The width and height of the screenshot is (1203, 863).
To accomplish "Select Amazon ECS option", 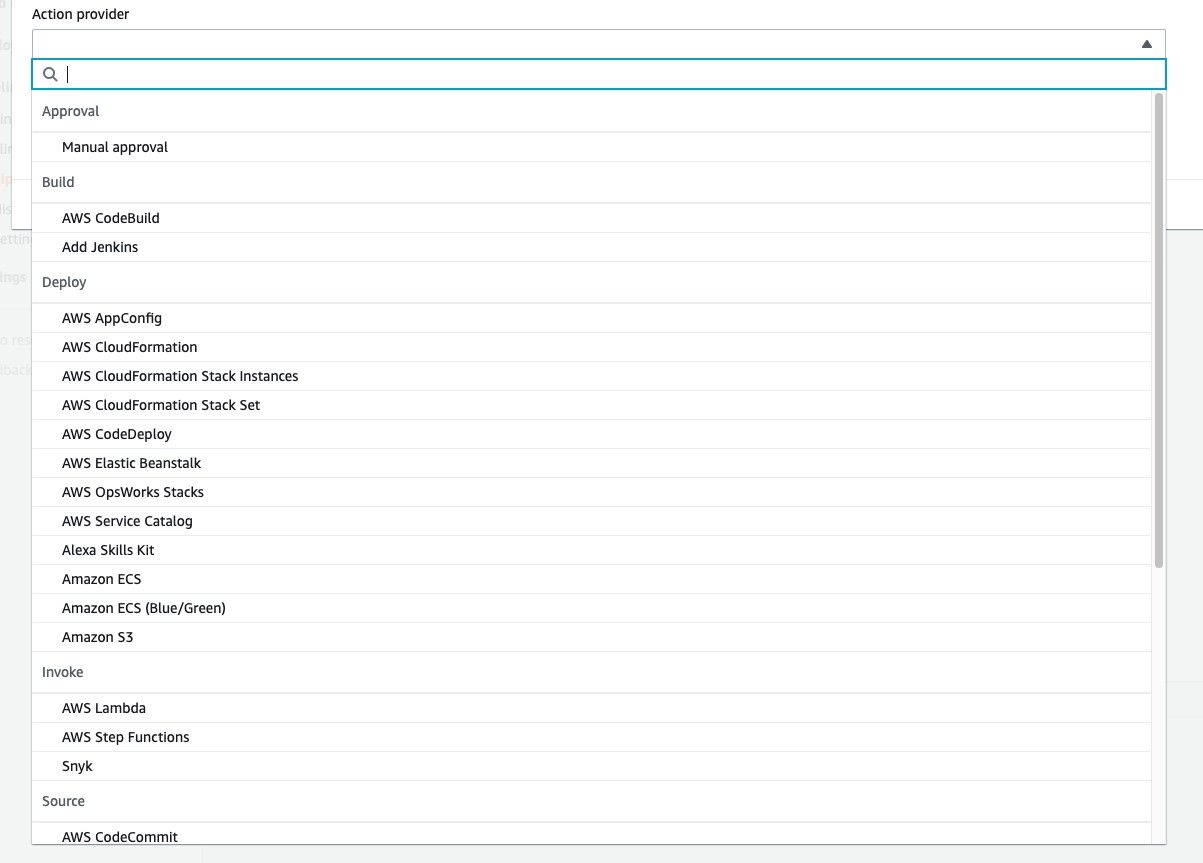I will click(x=592, y=579).
